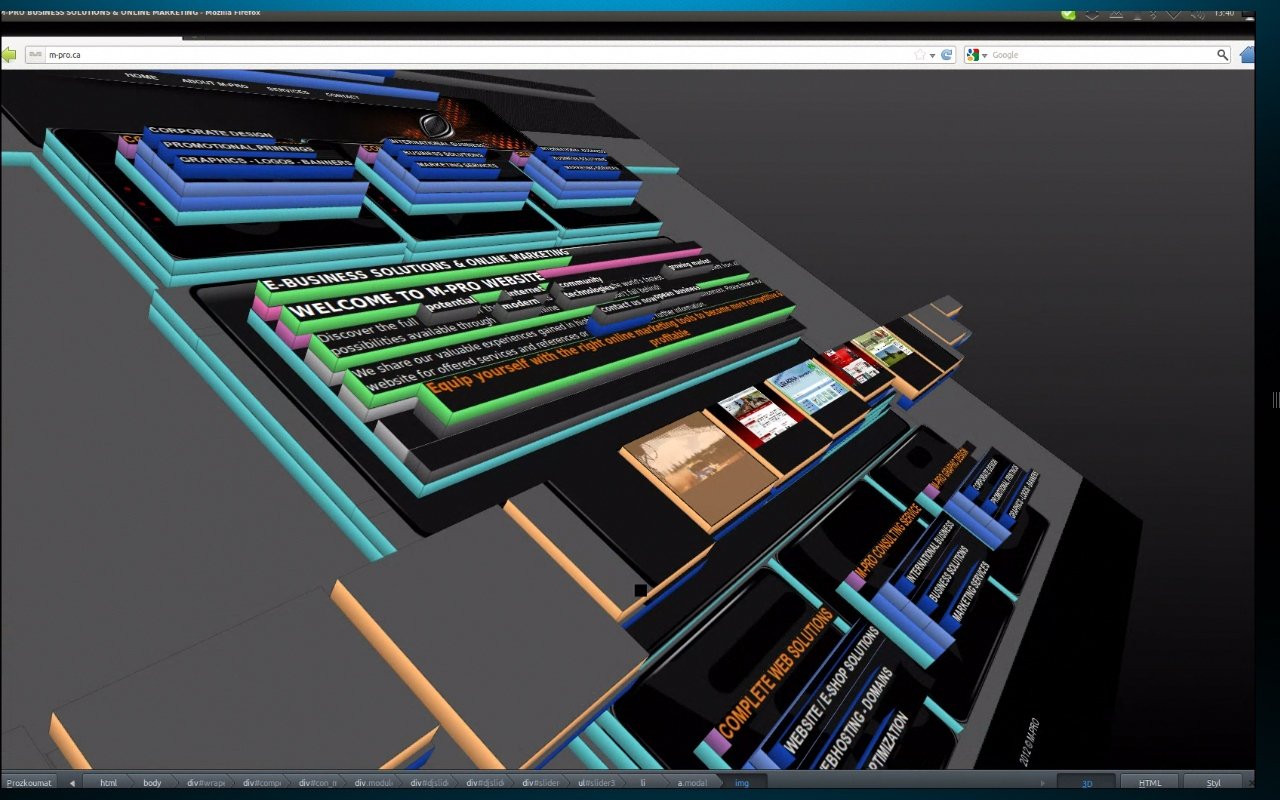Select the div#comp breadcrumb
This screenshot has width=1280, height=800.
coord(262,783)
